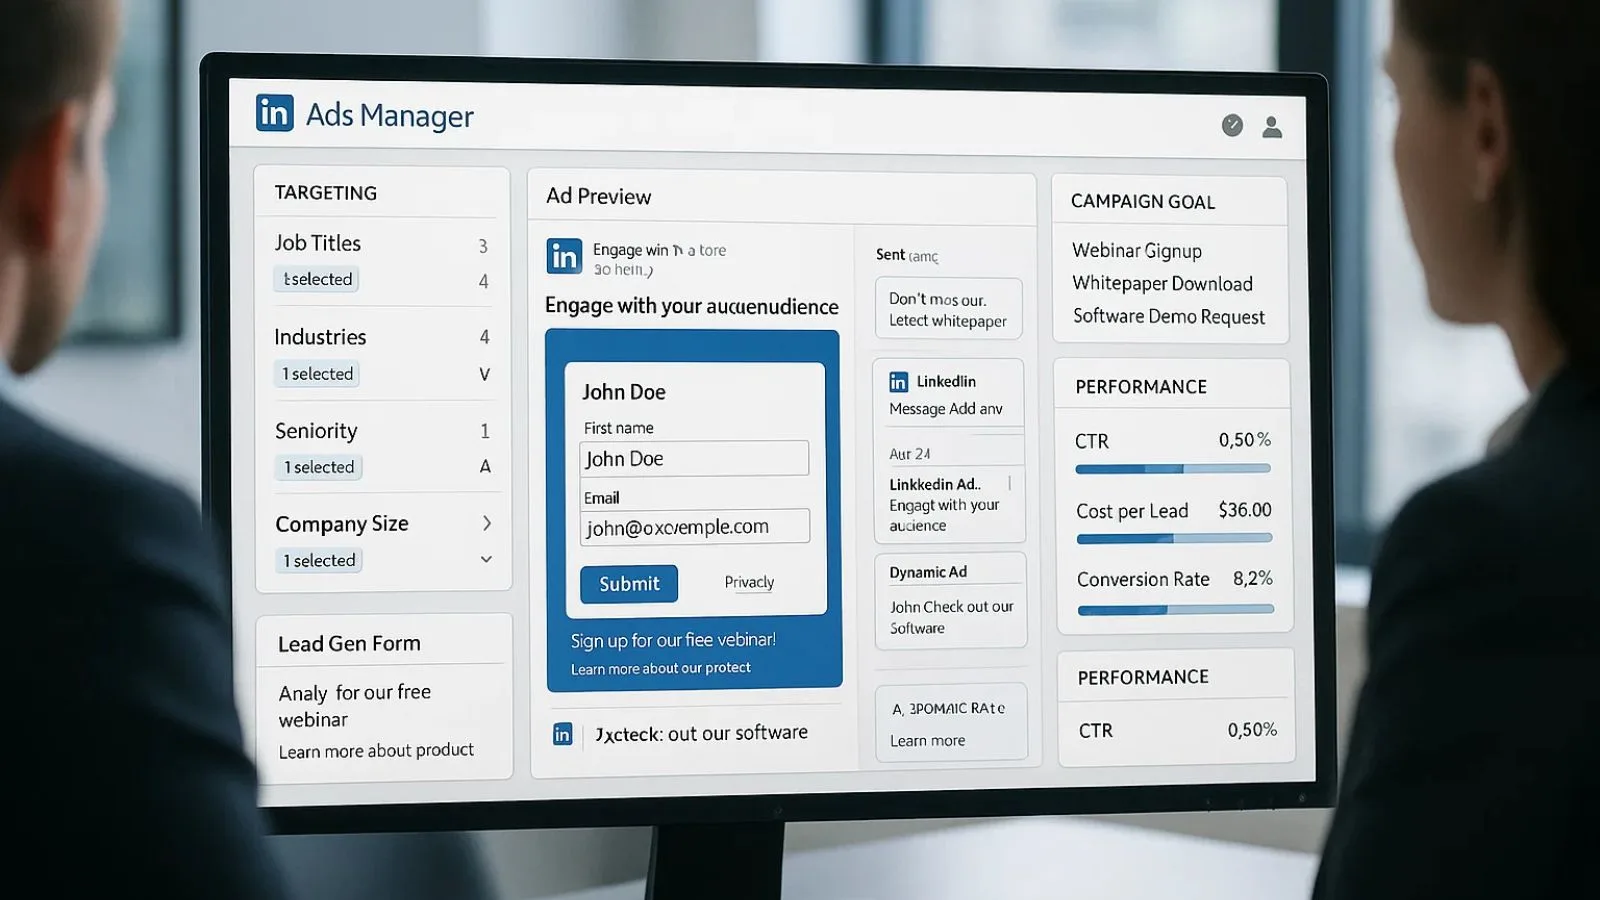Click 'Sign up for our free webinar!' text
Image resolution: width=1600 pixels, height=900 pixels.
(x=673, y=640)
